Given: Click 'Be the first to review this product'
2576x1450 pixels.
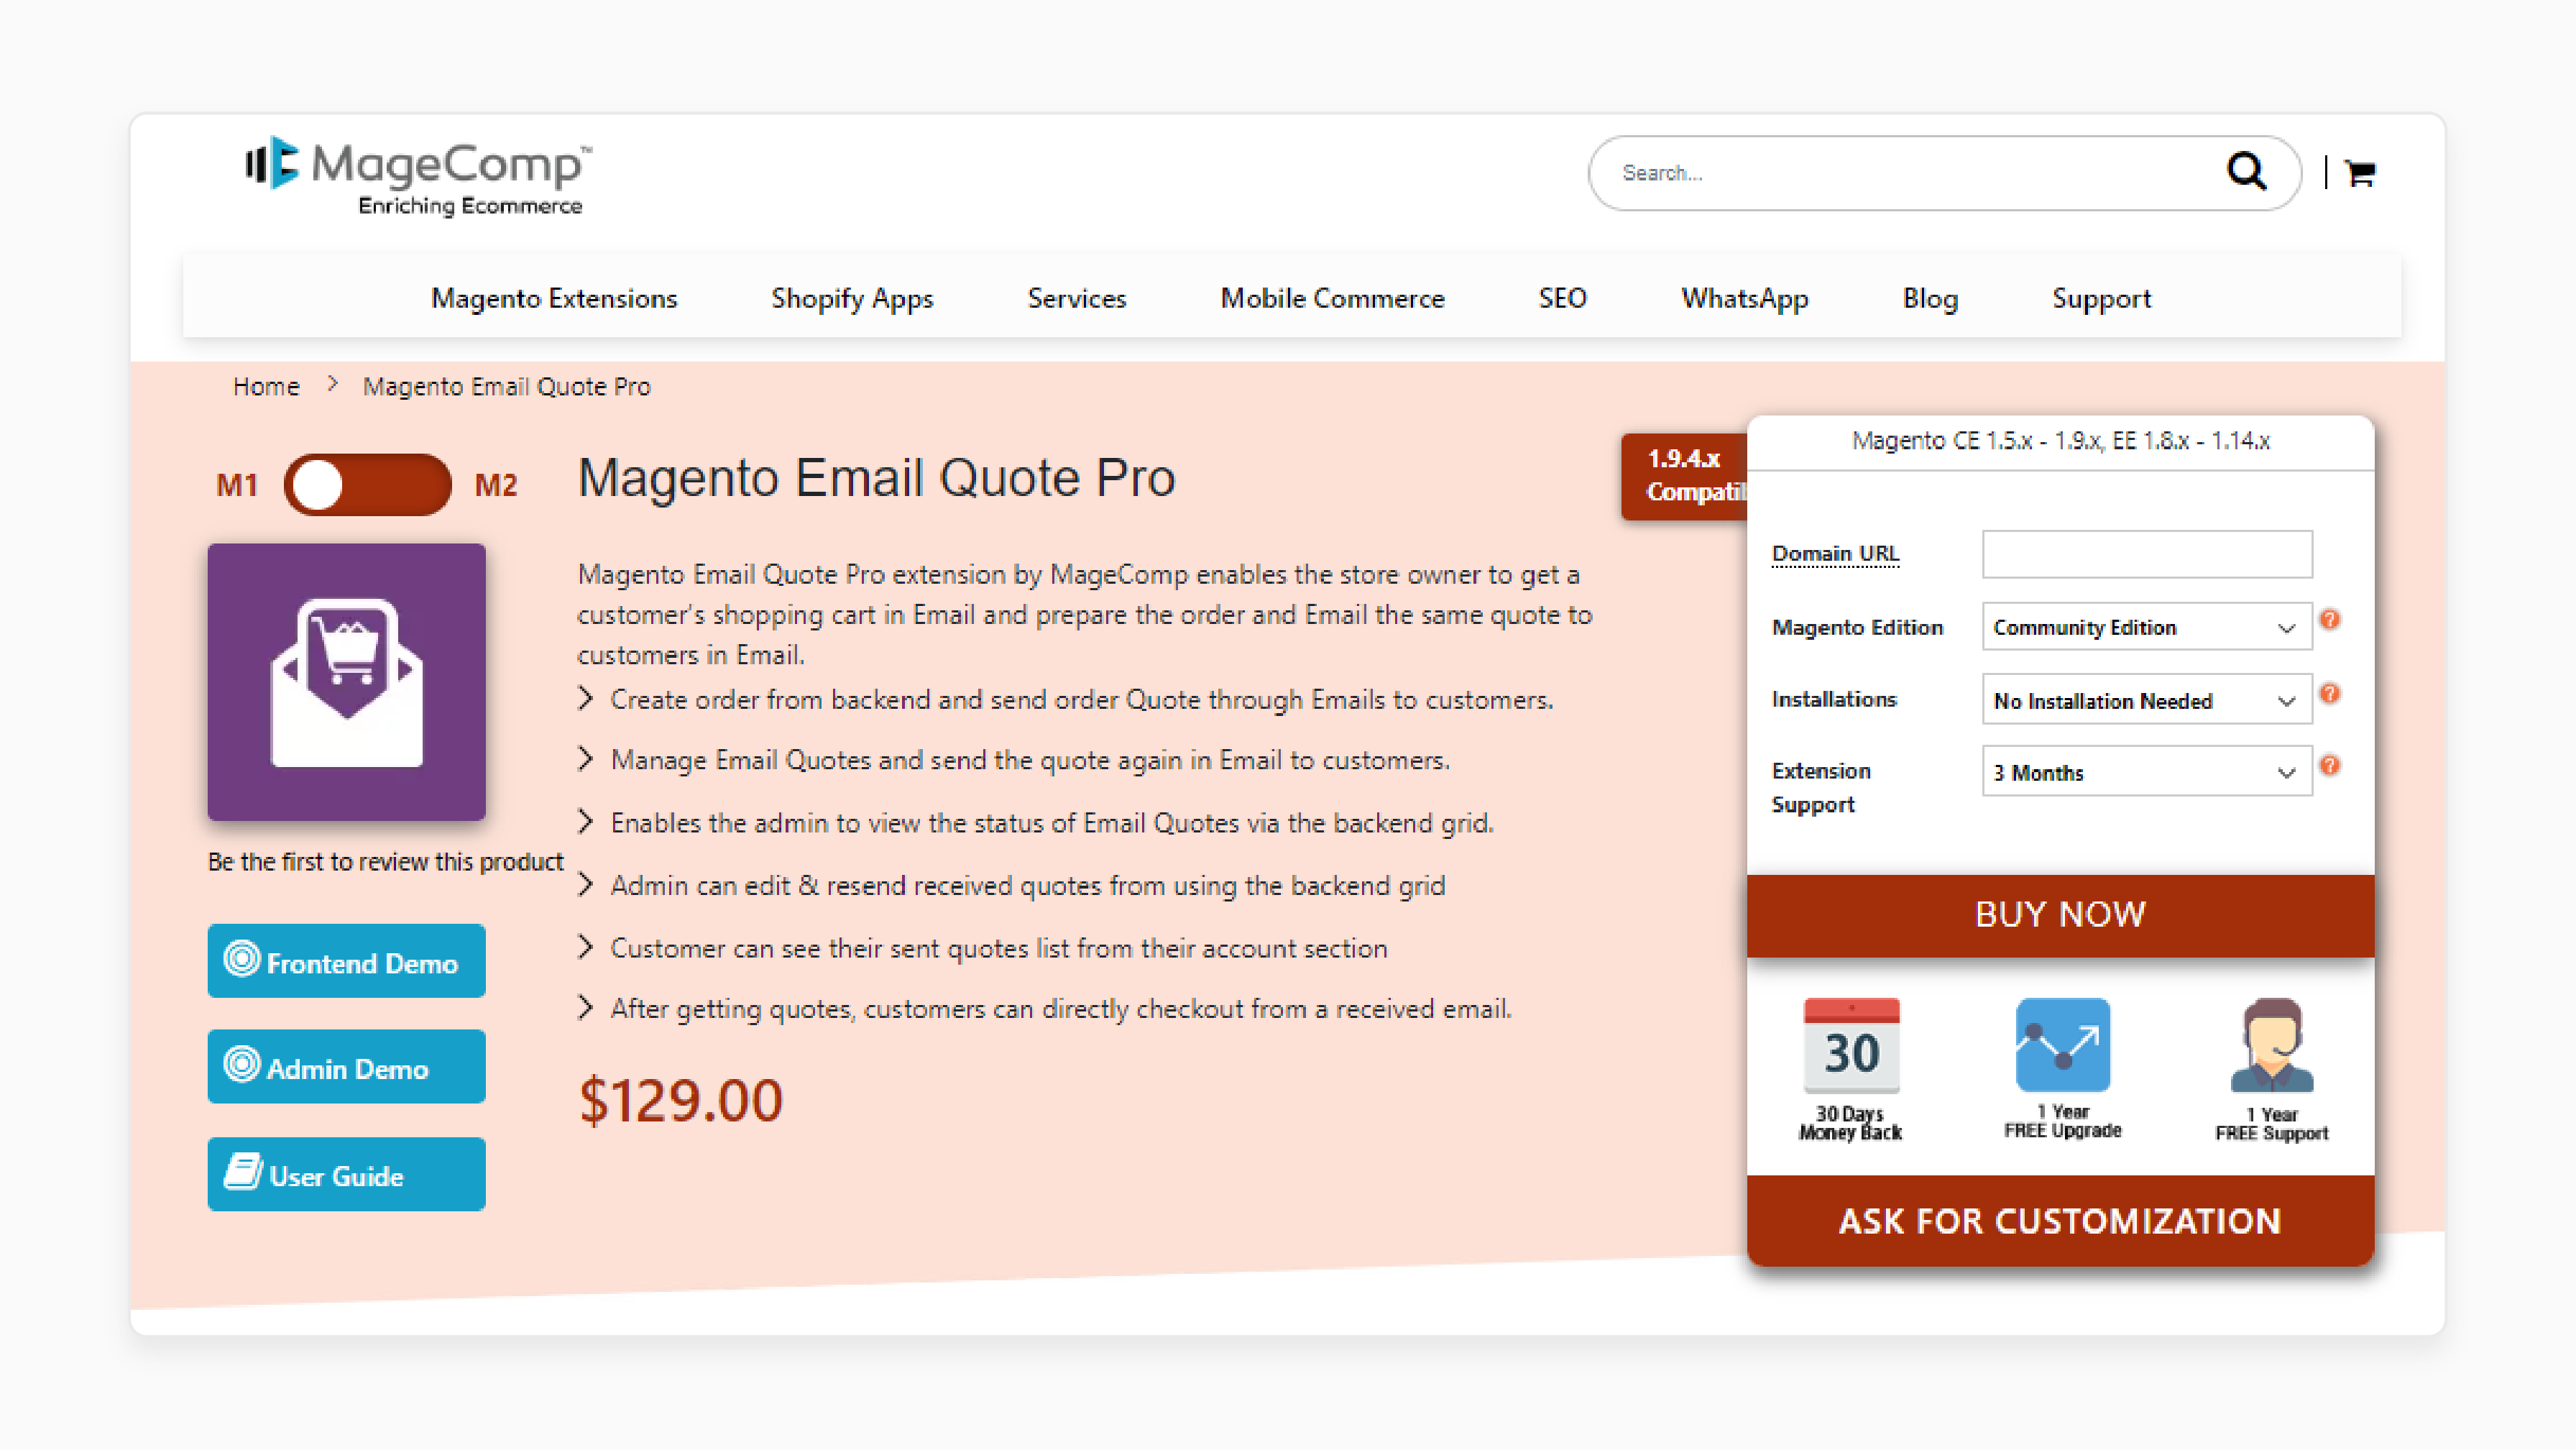Looking at the screenshot, I should 385,861.
